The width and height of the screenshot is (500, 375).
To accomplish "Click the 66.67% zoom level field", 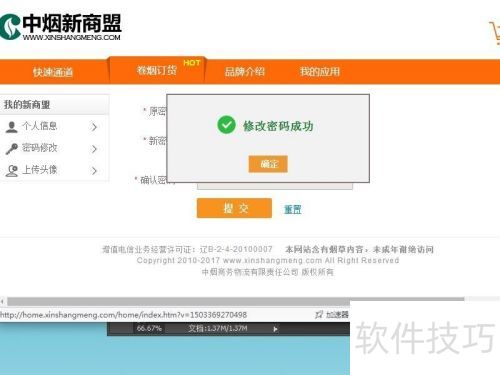I will click(x=149, y=328).
